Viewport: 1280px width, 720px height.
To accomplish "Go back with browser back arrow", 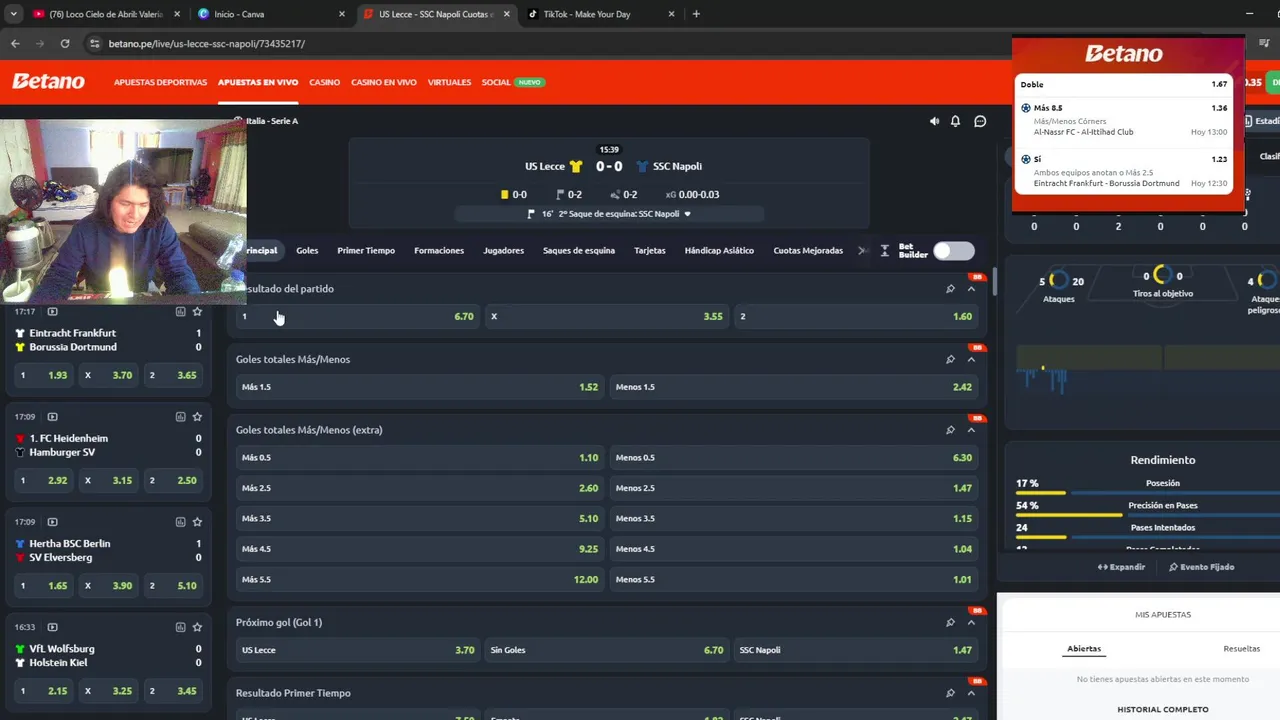I will click(15, 44).
